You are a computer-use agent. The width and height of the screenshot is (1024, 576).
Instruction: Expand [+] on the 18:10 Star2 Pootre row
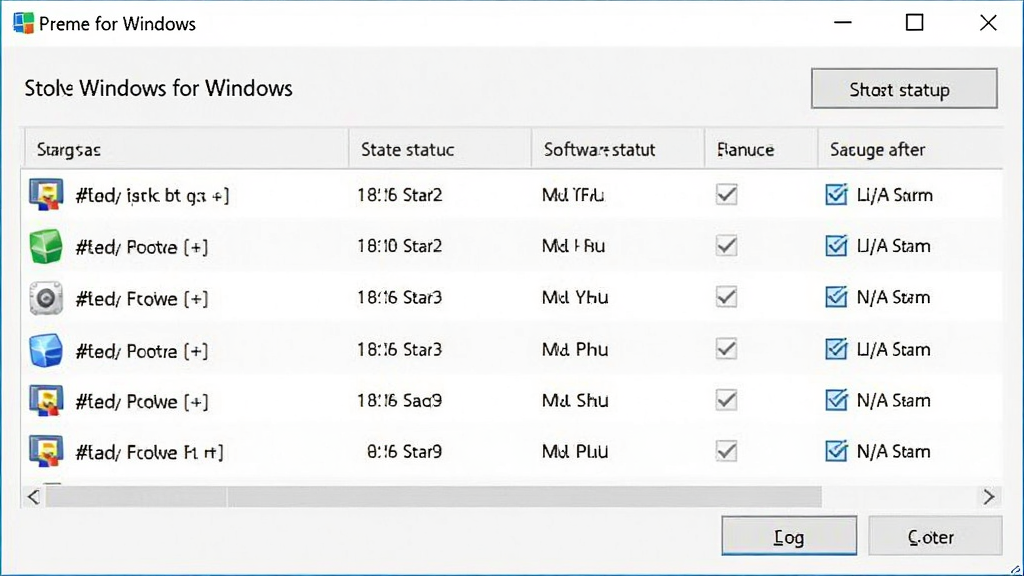click(x=196, y=247)
